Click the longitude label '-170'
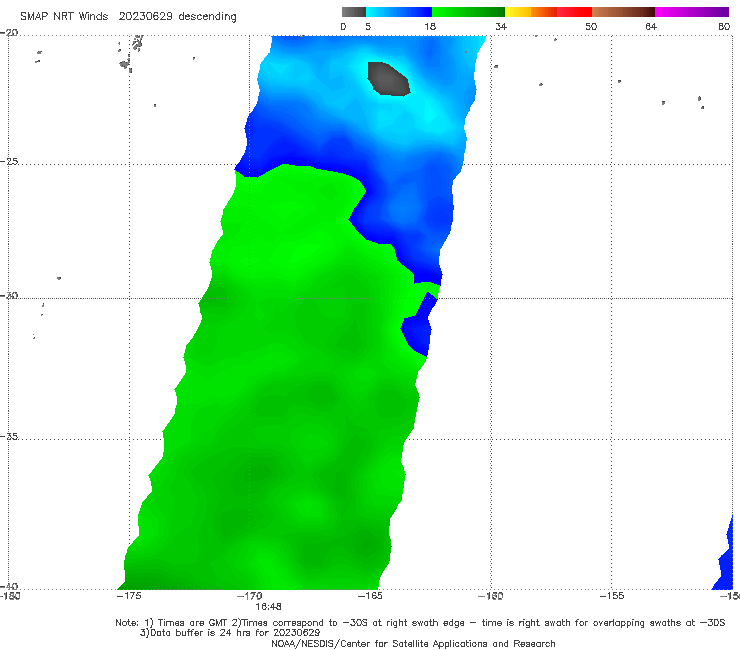740x650 pixels. click(250, 596)
